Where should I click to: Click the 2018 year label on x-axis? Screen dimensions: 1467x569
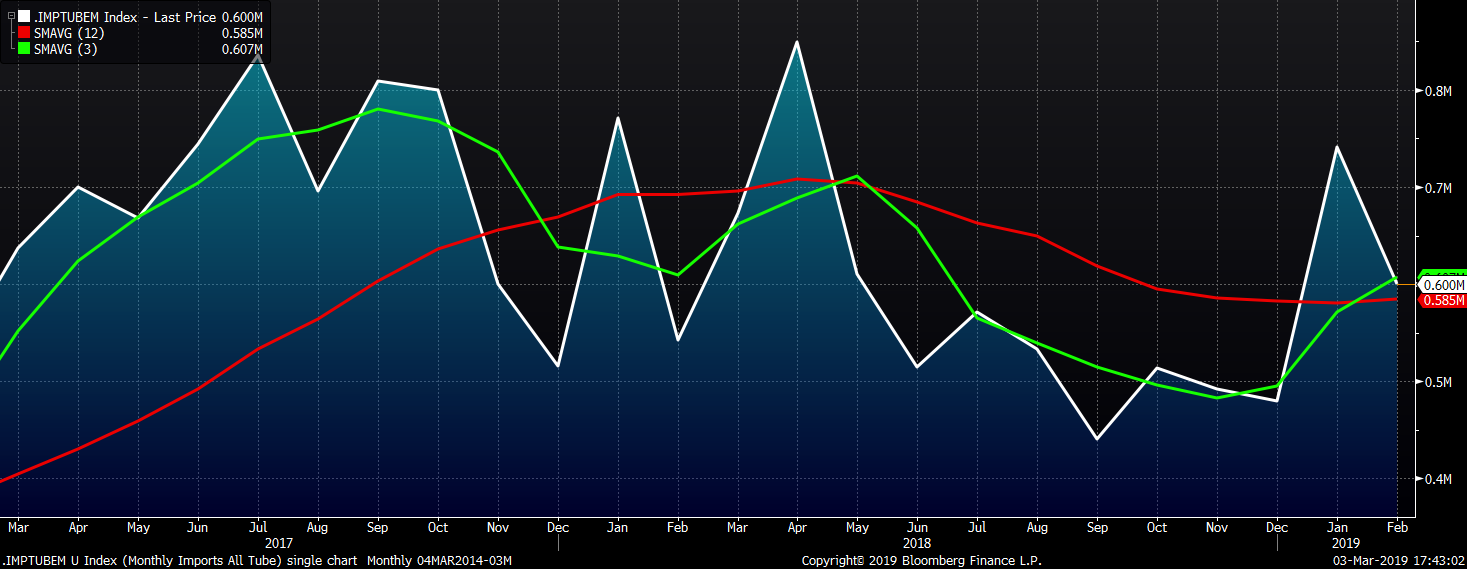(x=916, y=543)
